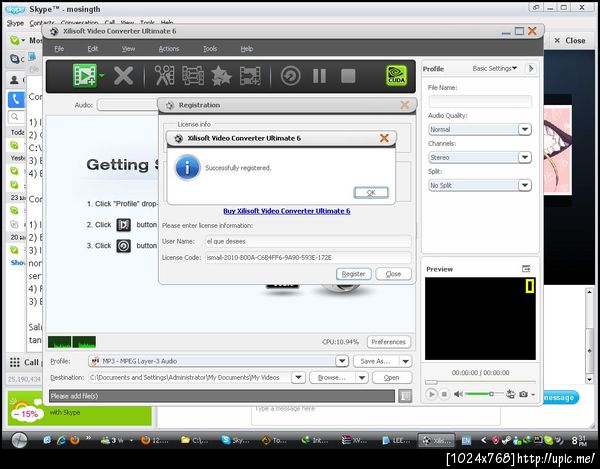
Task: Open the snapshot dropdown arrow
Action: tap(533, 394)
